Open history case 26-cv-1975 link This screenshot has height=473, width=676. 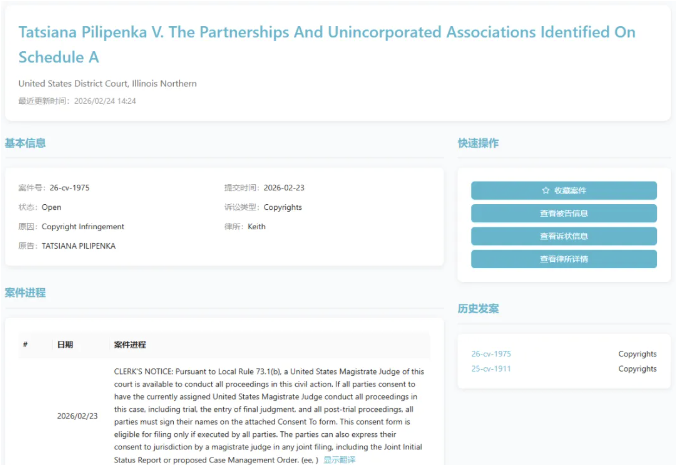coord(491,354)
